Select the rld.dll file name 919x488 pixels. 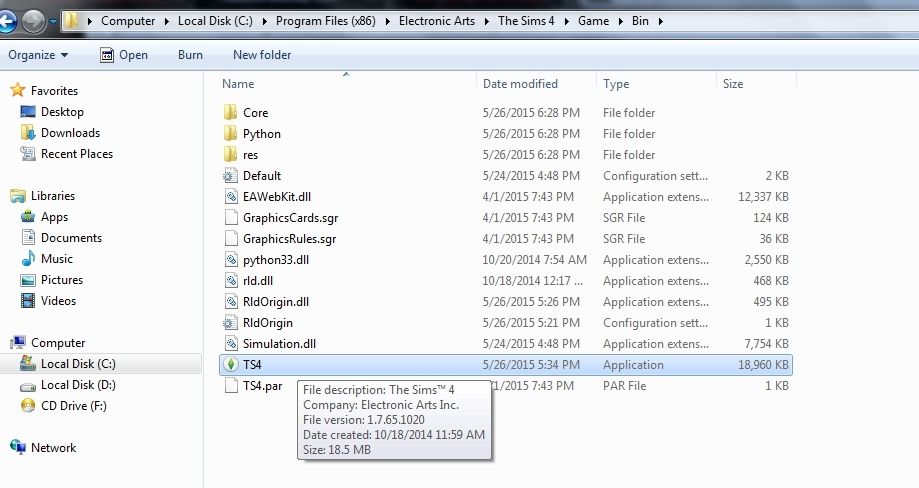click(x=258, y=281)
